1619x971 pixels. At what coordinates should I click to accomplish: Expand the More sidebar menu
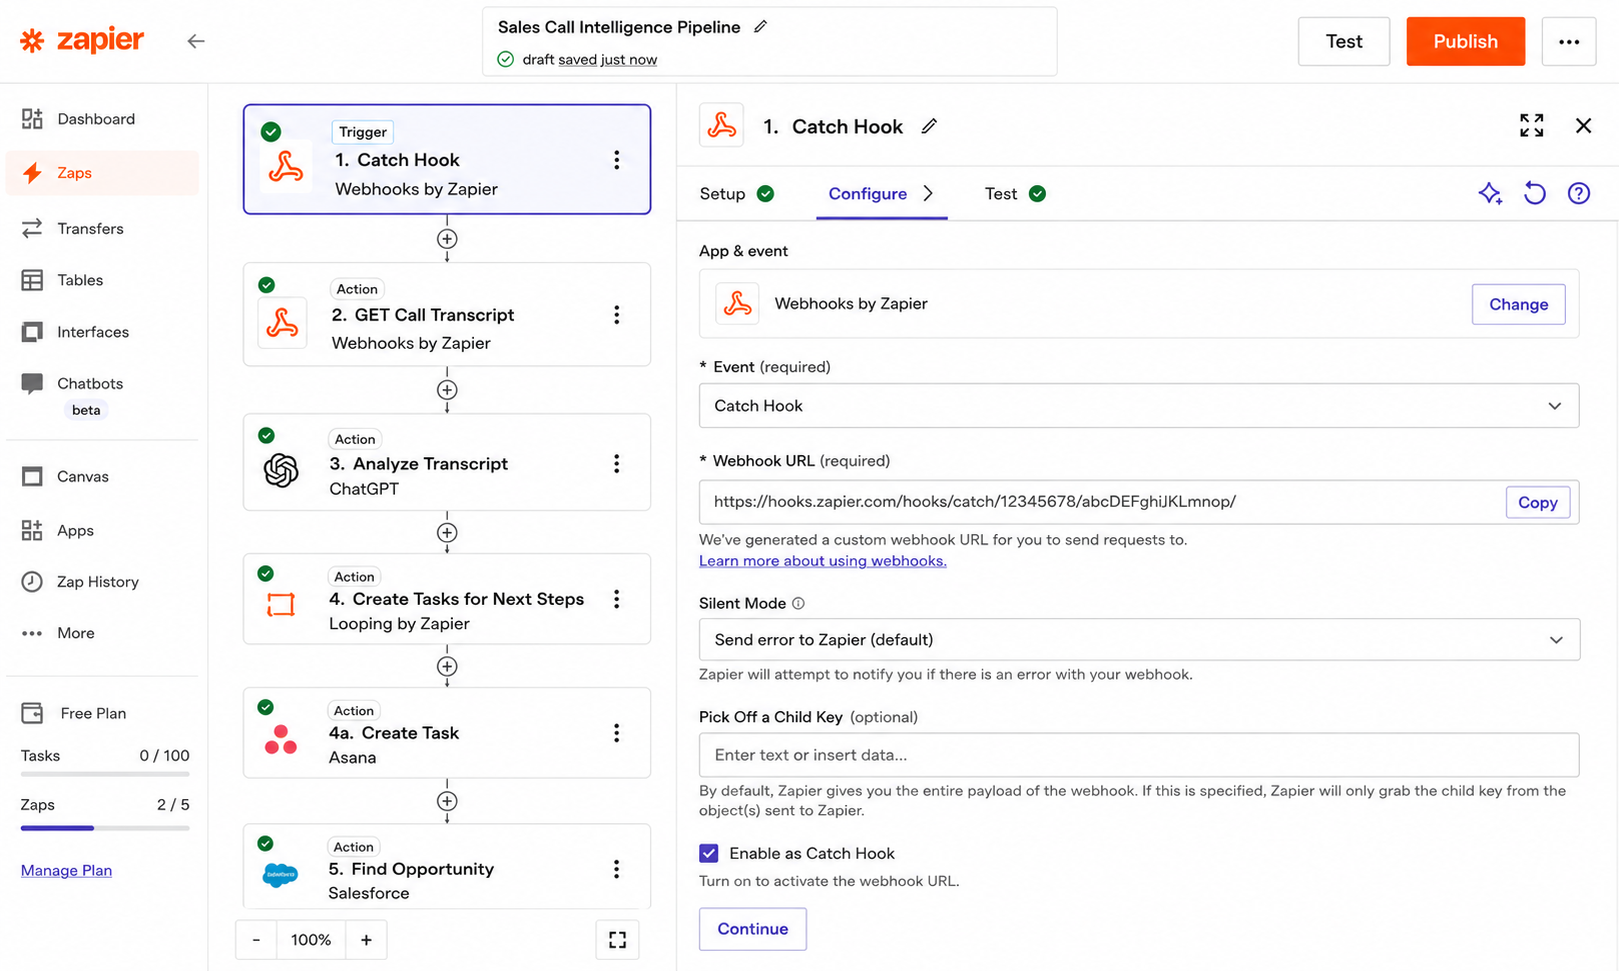(x=101, y=633)
